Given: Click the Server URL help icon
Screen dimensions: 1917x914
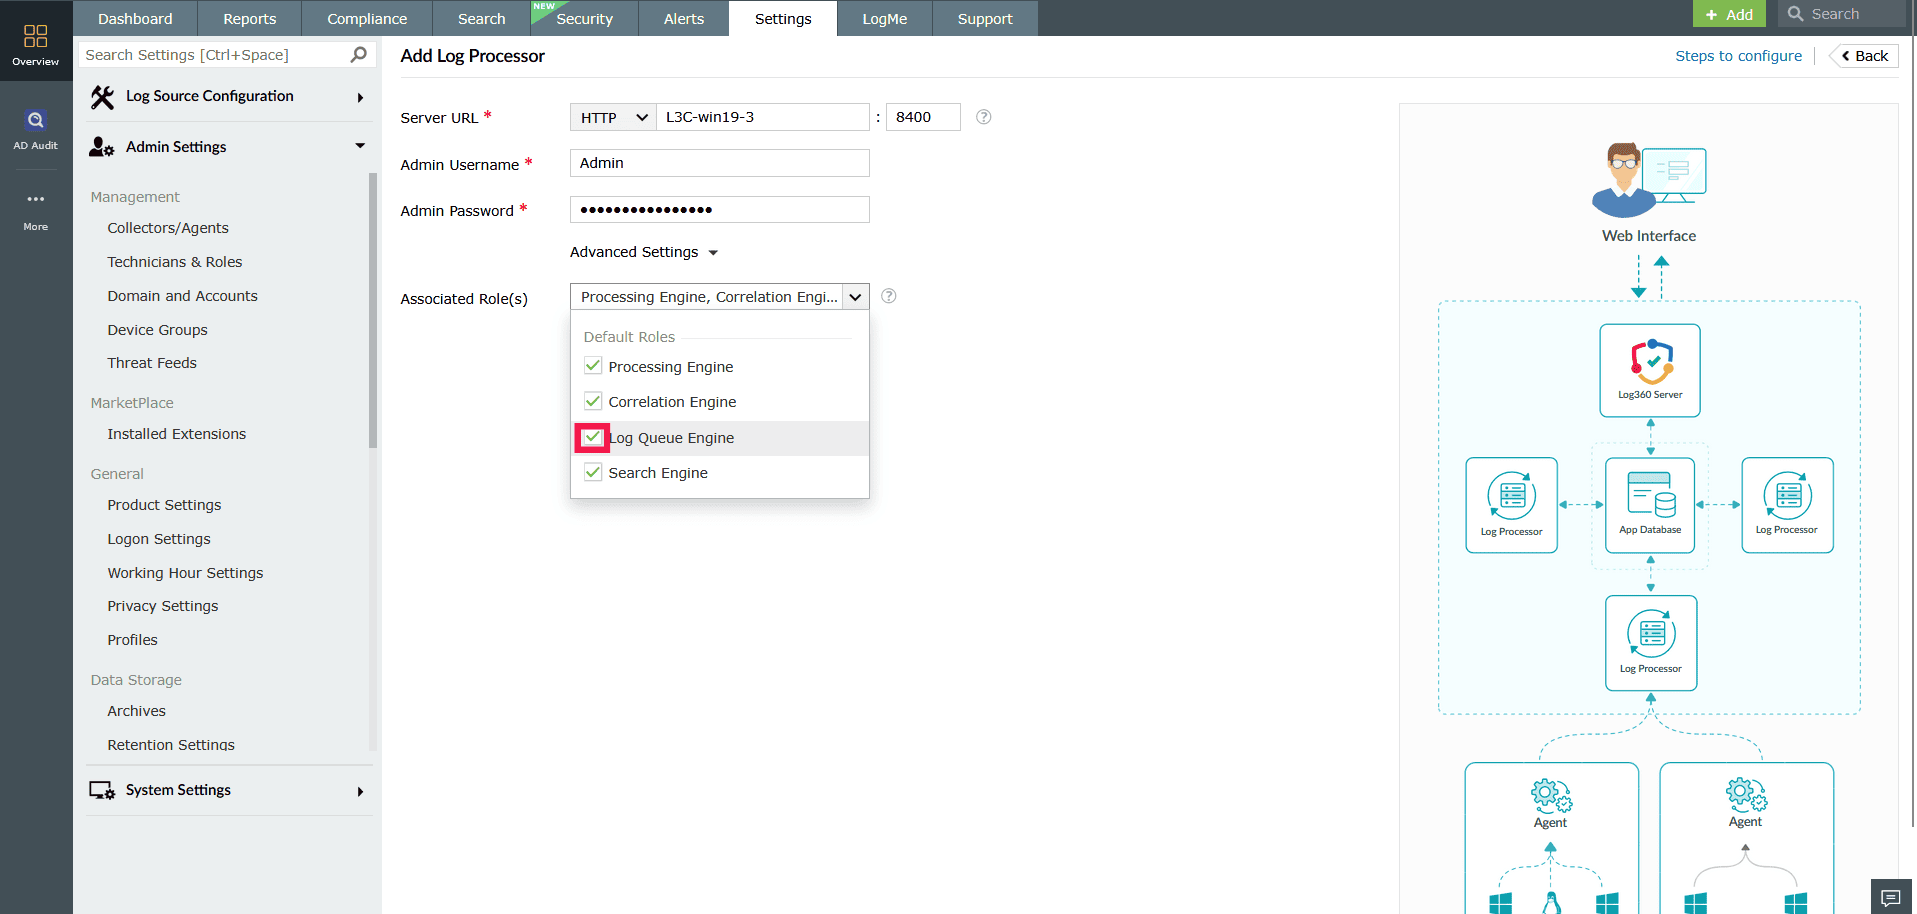Looking at the screenshot, I should tap(984, 117).
